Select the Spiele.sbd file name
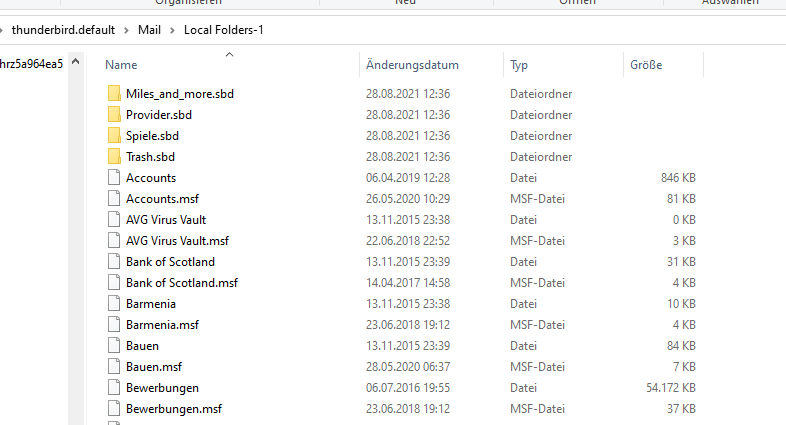Screen dimensions: 786x425 coord(152,136)
